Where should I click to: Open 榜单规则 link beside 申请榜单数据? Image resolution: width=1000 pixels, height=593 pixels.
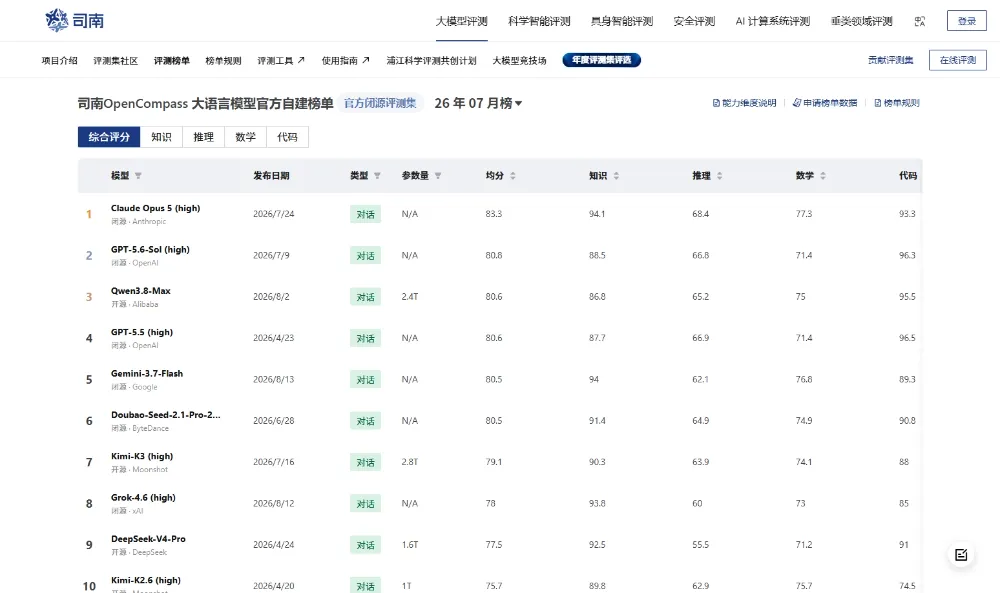pyautogui.click(x=897, y=103)
